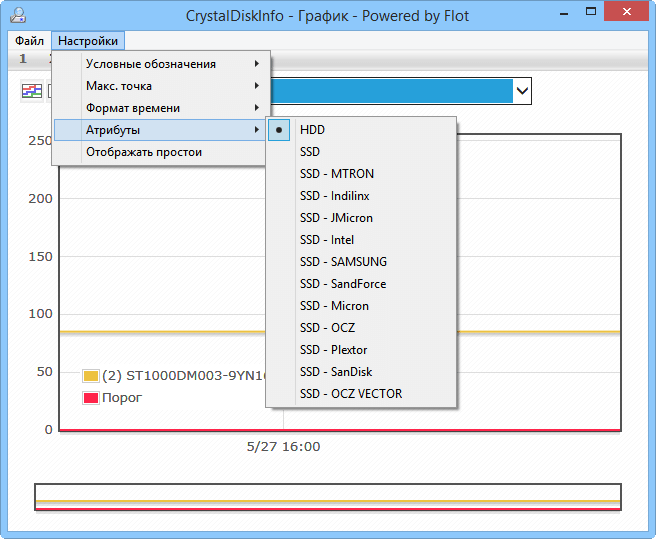
Task: Select SSD - JMicron attributes
Action: [361, 218]
